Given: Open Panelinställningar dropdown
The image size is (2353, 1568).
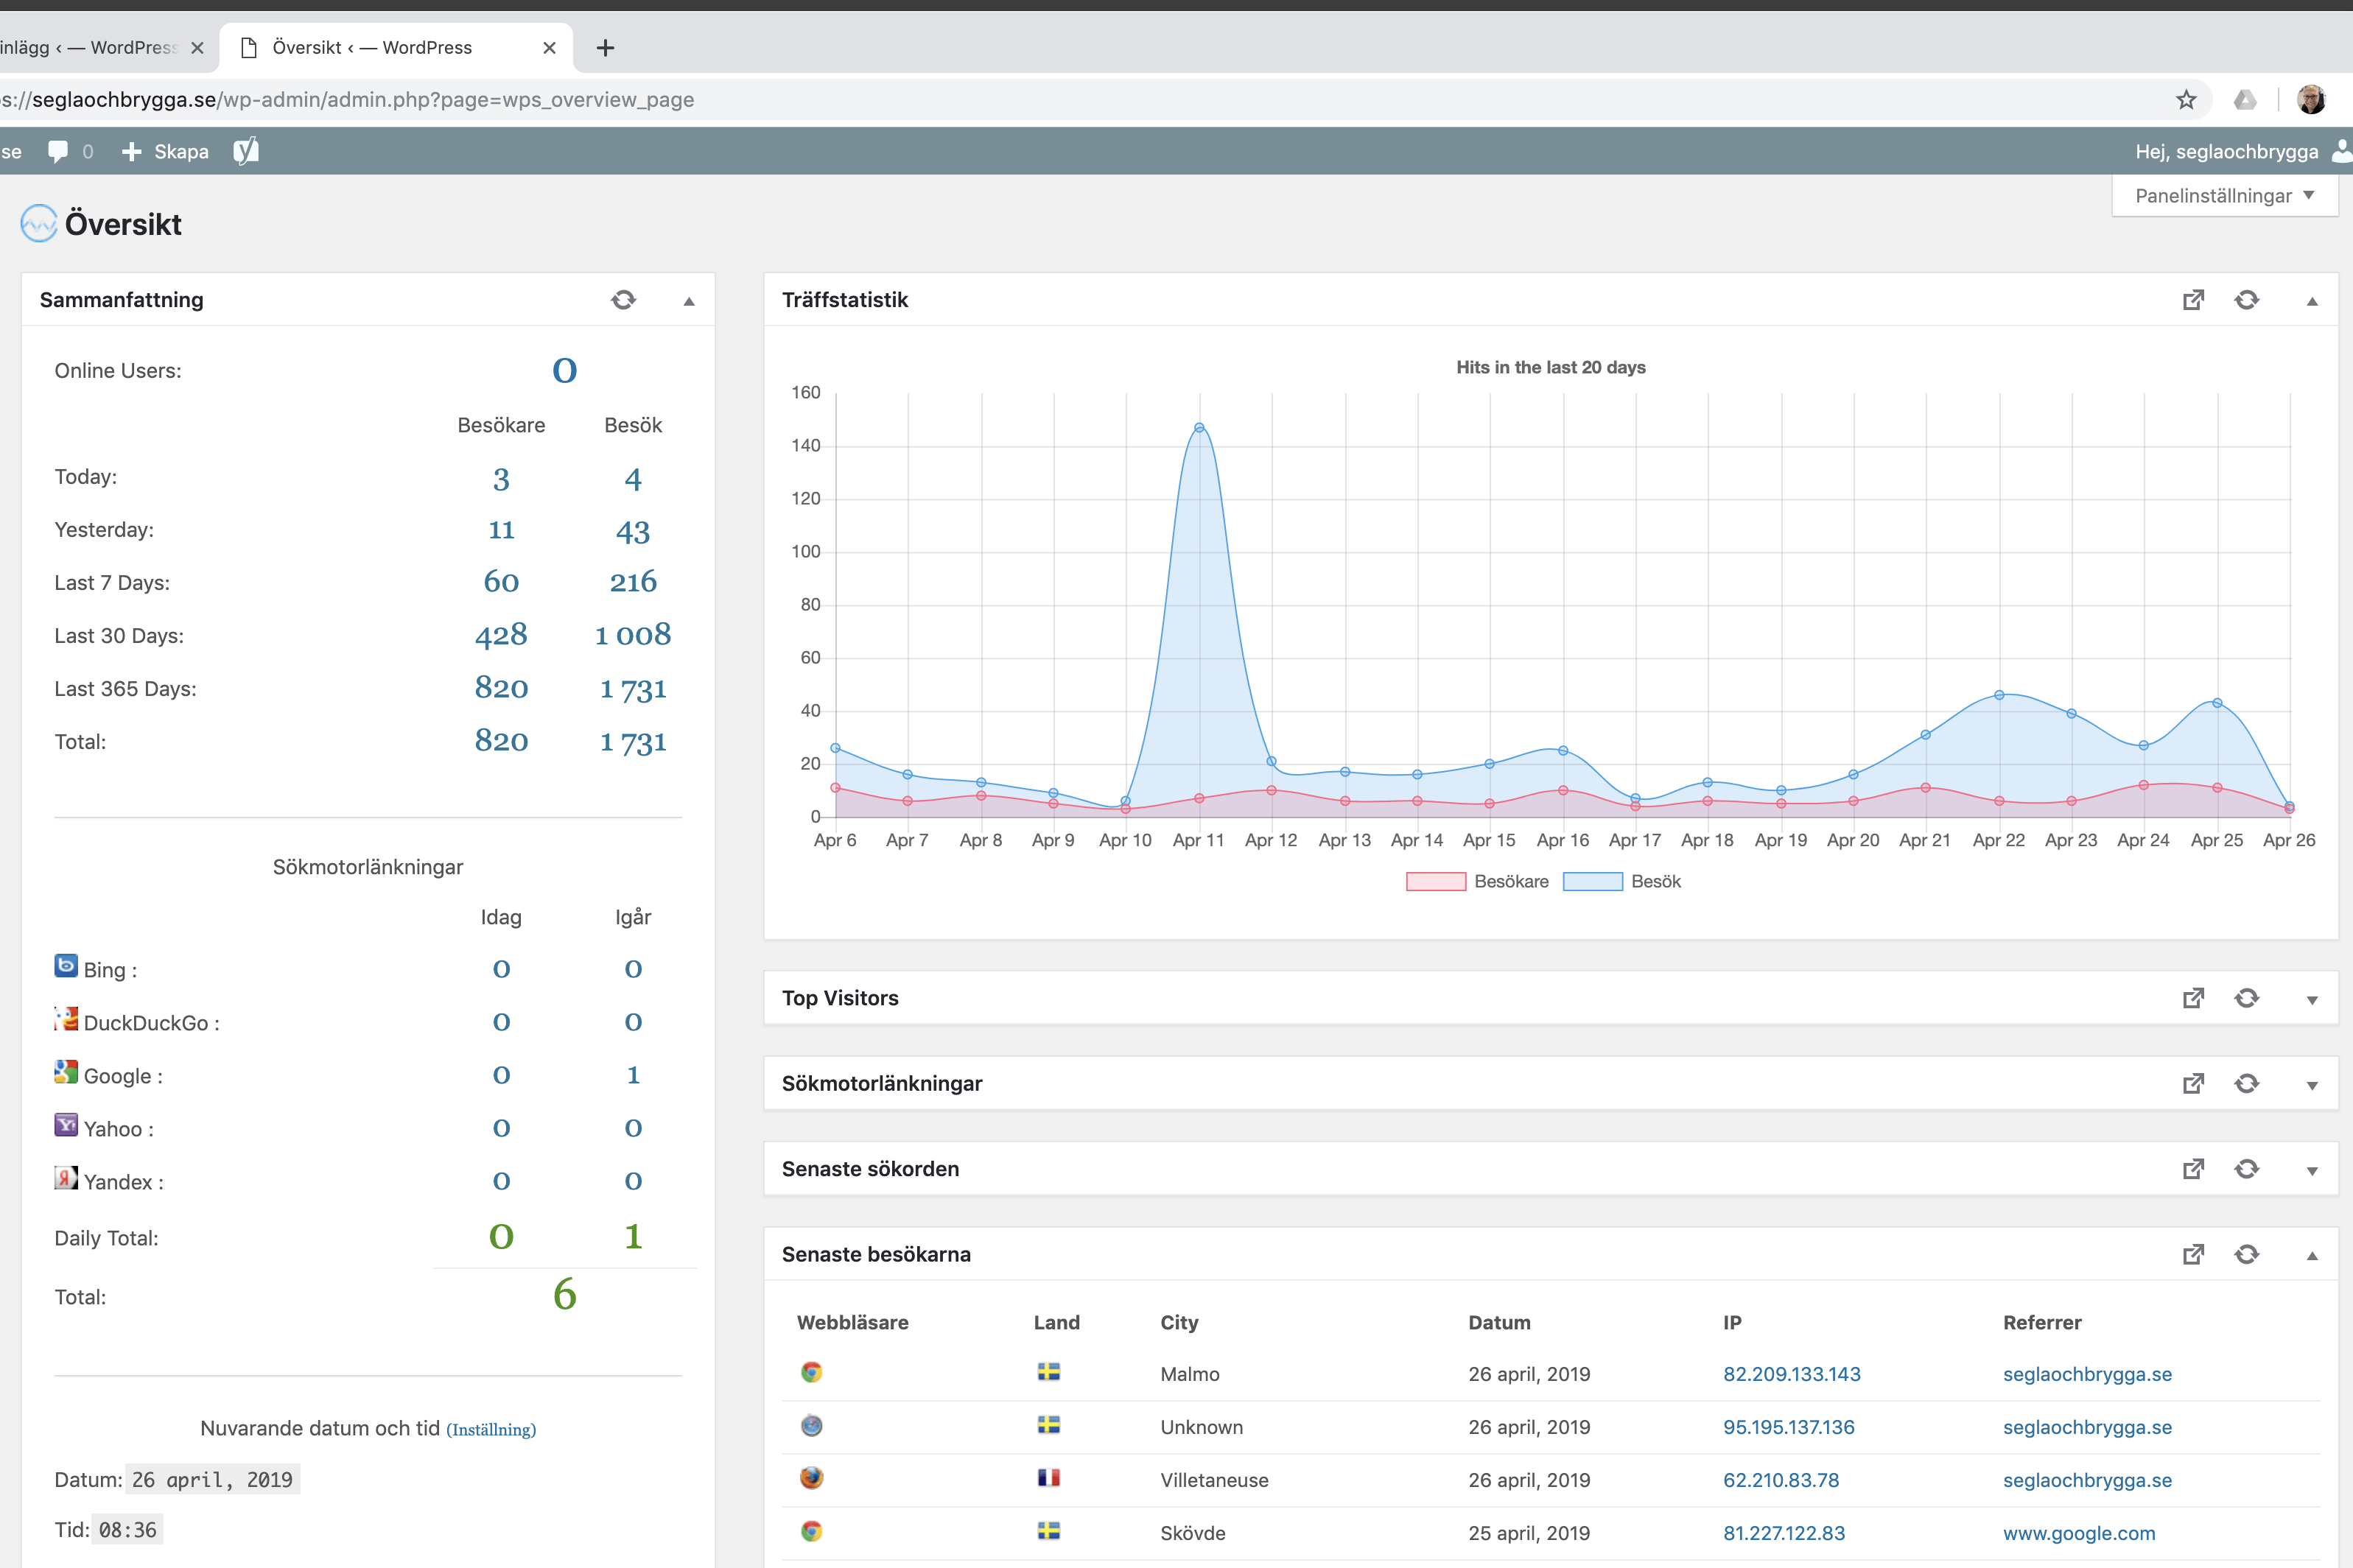Looking at the screenshot, I should coord(2224,196).
